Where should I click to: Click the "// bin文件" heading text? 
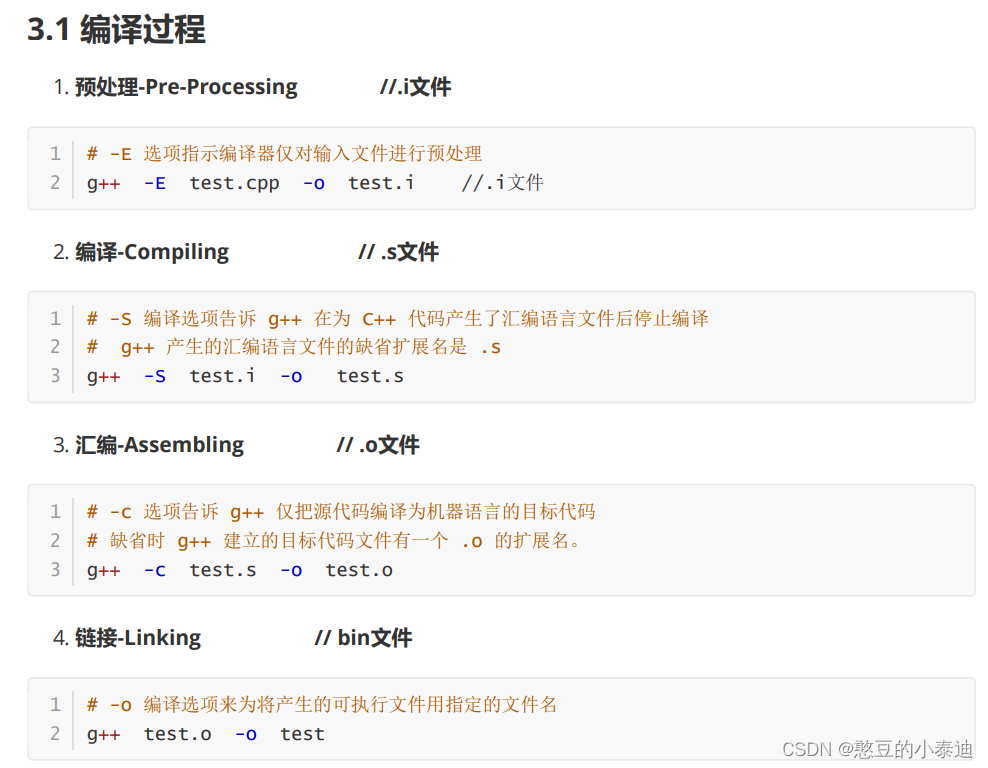click(x=364, y=638)
